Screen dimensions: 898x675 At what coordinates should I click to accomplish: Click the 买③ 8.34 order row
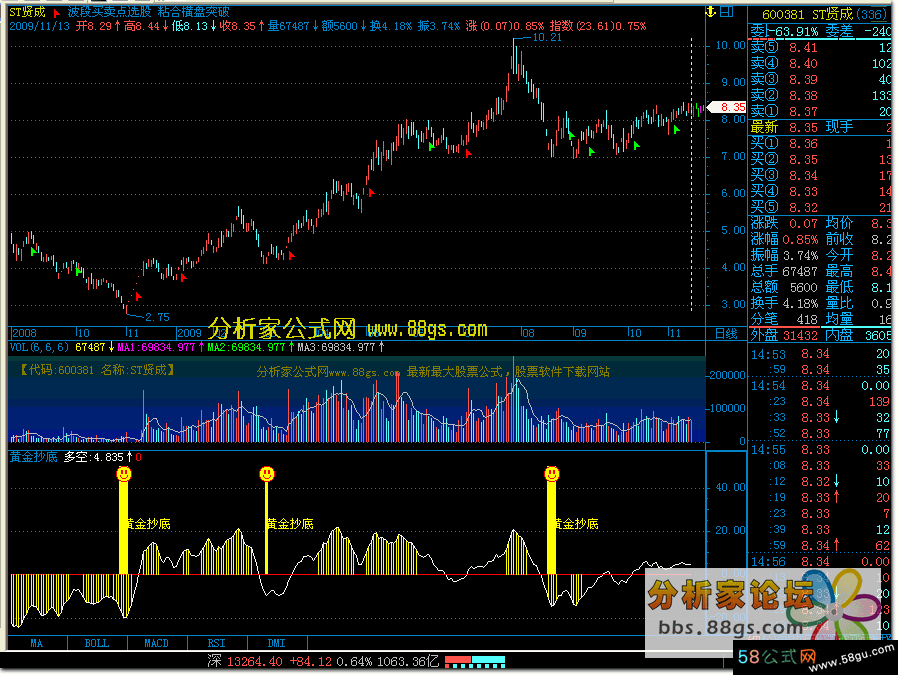click(x=821, y=176)
